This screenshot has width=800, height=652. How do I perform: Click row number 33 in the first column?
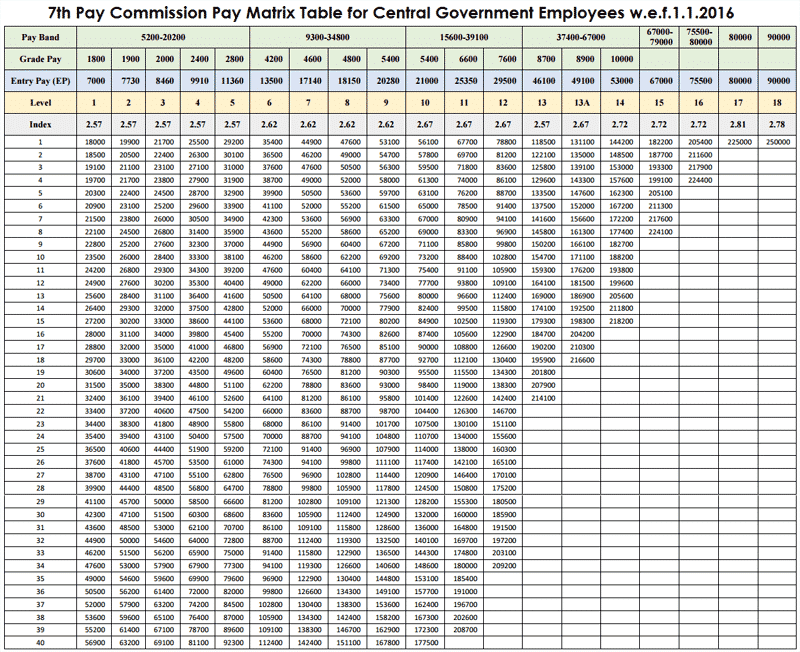pos(40,553)
